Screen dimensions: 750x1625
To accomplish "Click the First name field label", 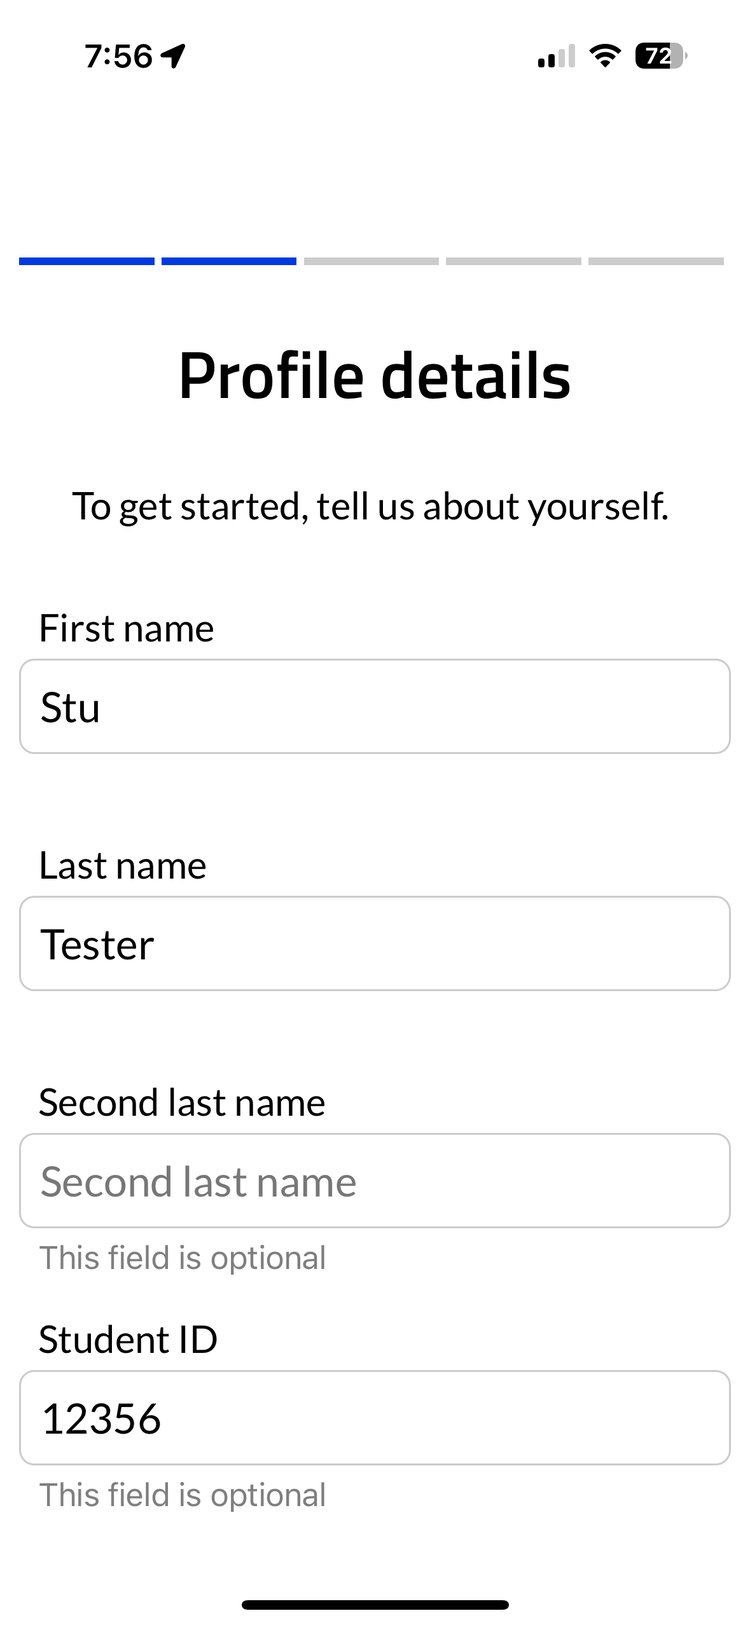I will [x=126, y=628].
